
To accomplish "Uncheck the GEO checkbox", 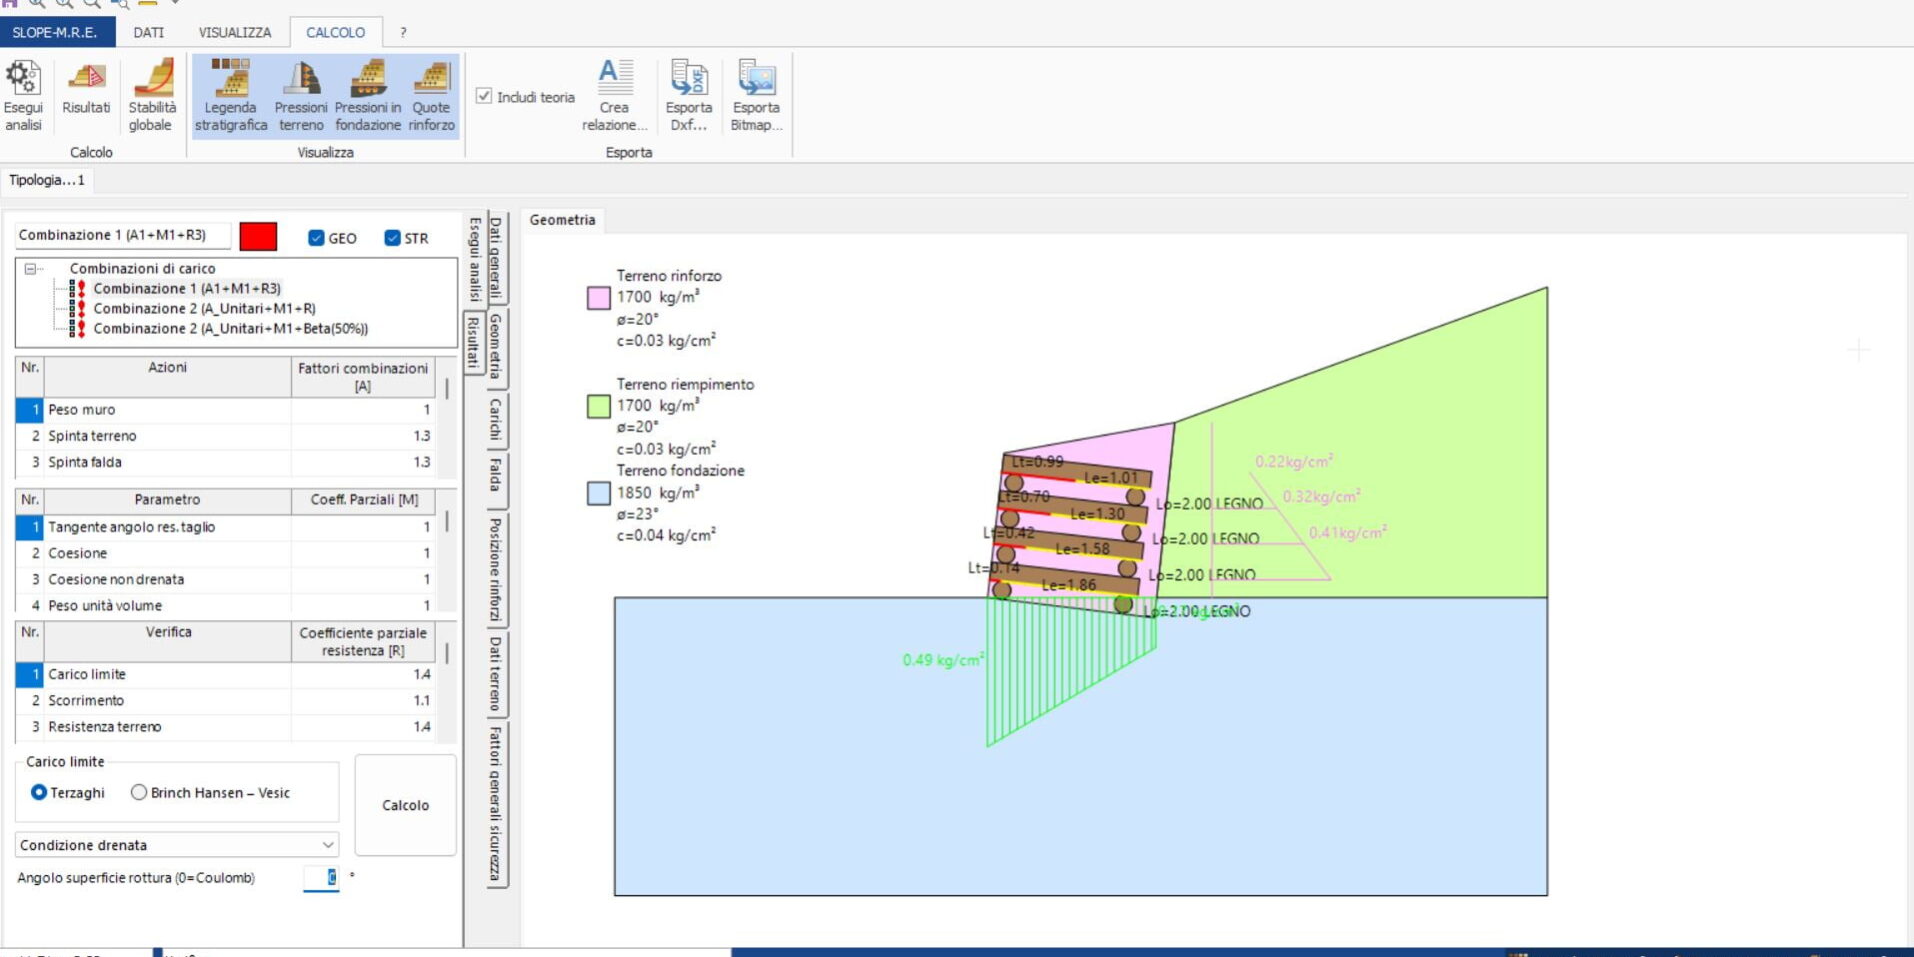I will (316, 238).
